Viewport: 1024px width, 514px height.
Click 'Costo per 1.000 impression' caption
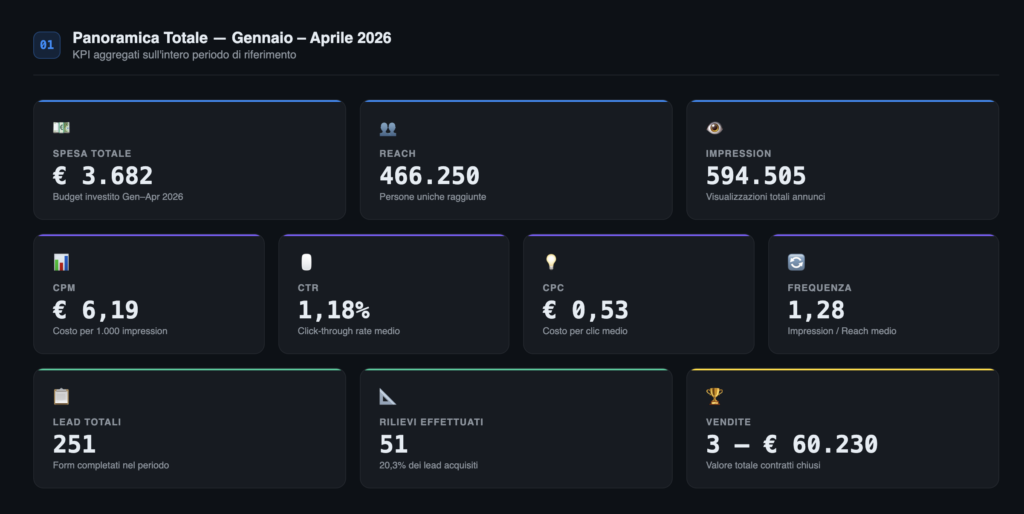(x=110, y=331)
